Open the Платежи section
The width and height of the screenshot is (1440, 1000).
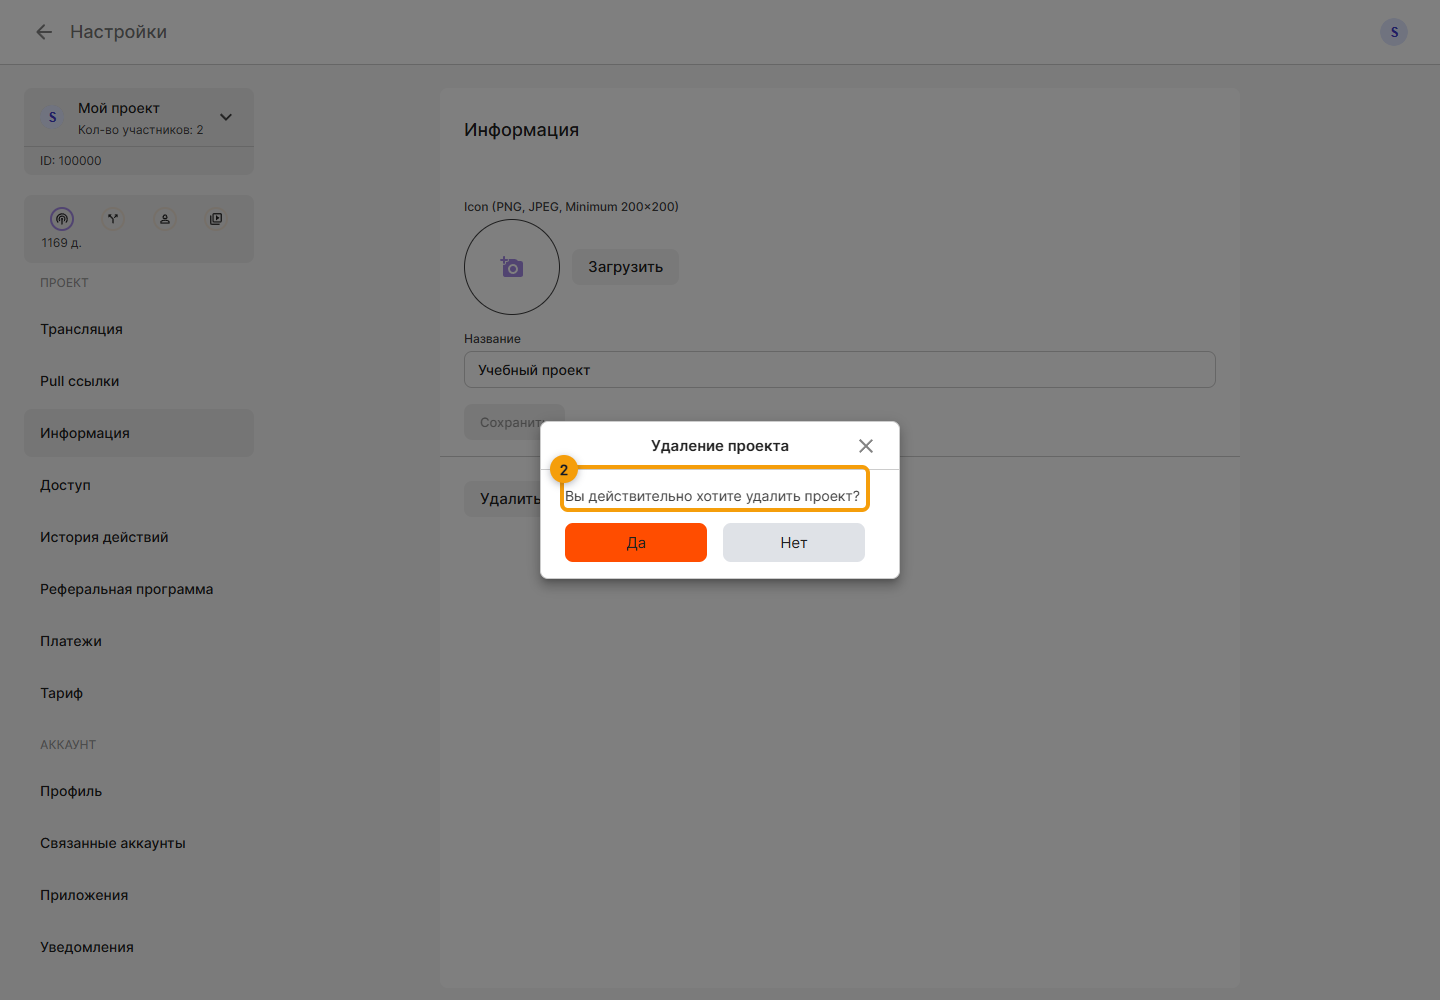tap(139, 641)
